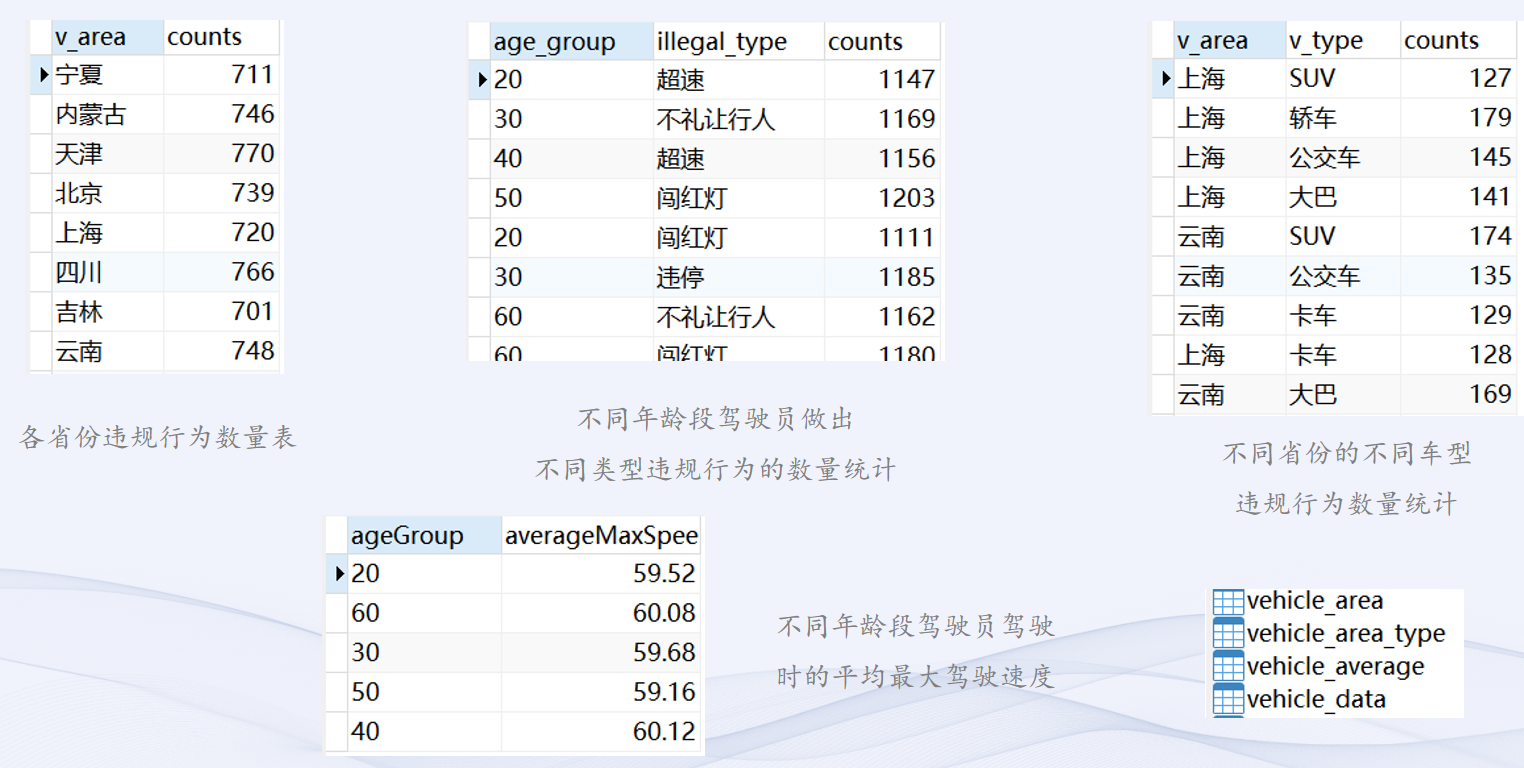Image resolution: width=1524 pixels, height=768 pixels.
Task: Click the count value 720
Action: click(252, 233)
